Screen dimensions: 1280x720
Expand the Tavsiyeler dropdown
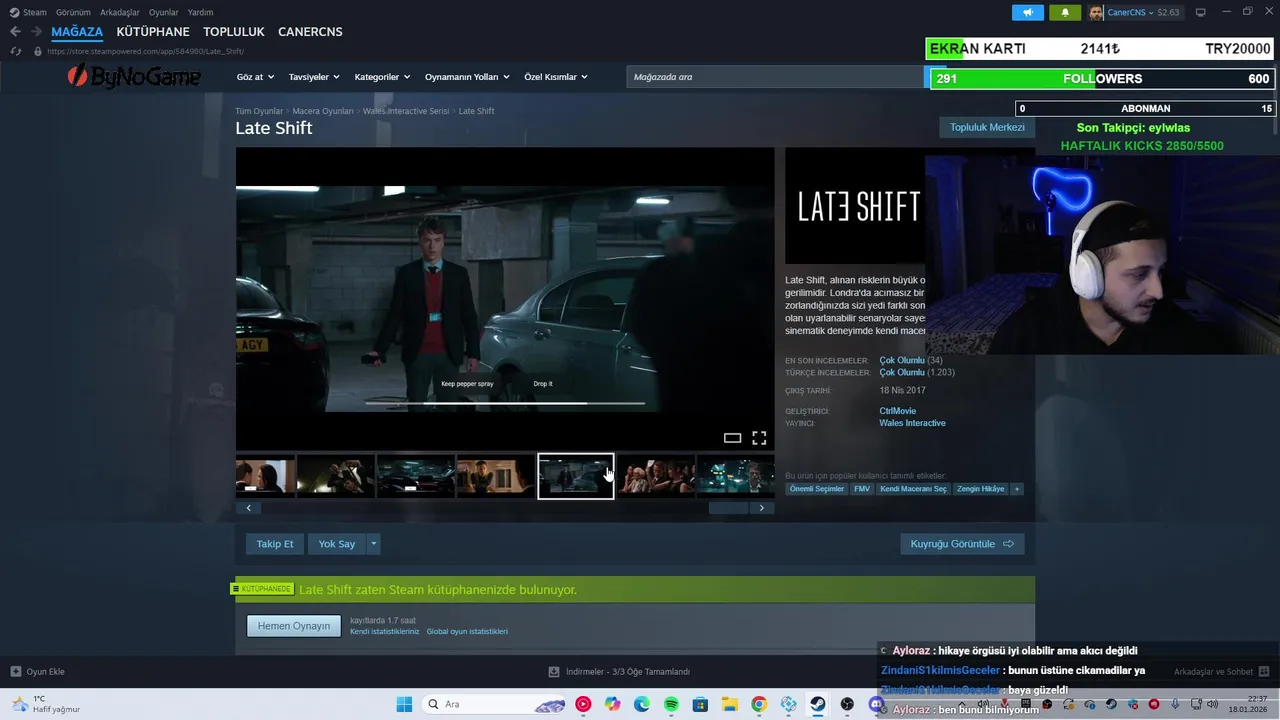(314, 77)
